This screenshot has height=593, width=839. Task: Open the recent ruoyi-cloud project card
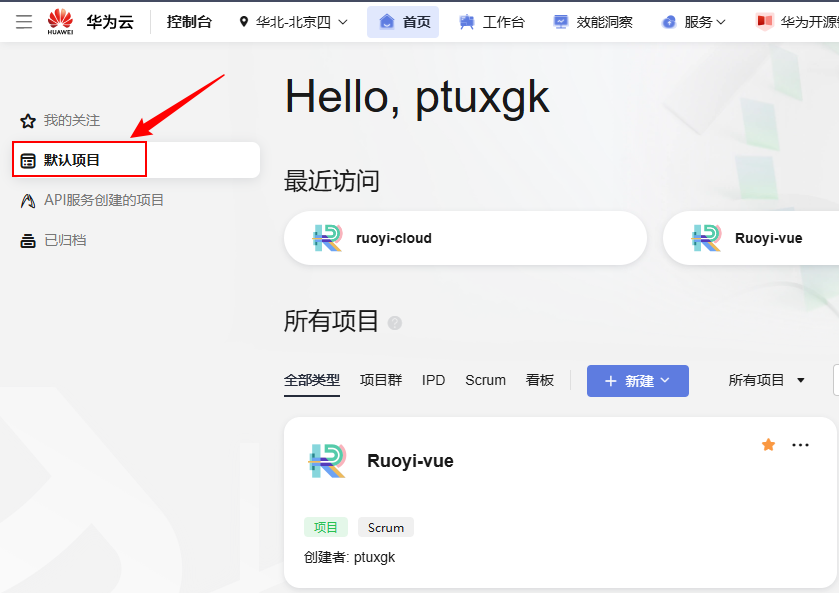[x=465, y=238]
